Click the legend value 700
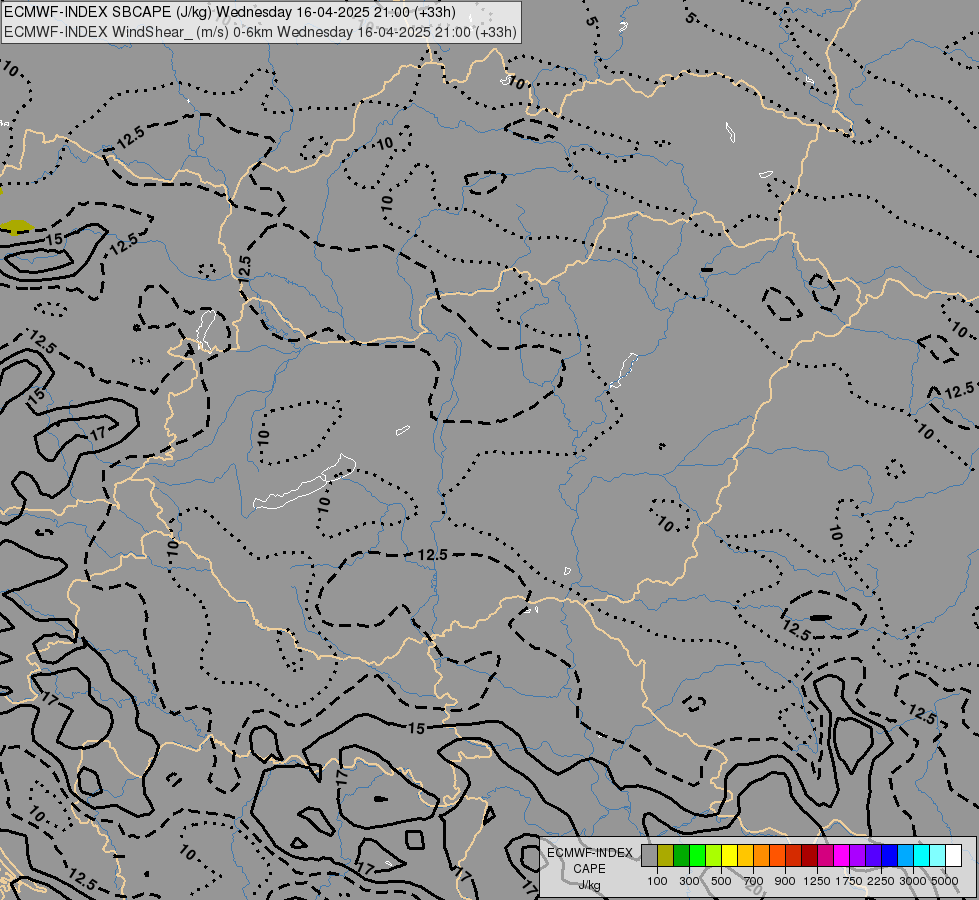979x900 pixels. 754,881
